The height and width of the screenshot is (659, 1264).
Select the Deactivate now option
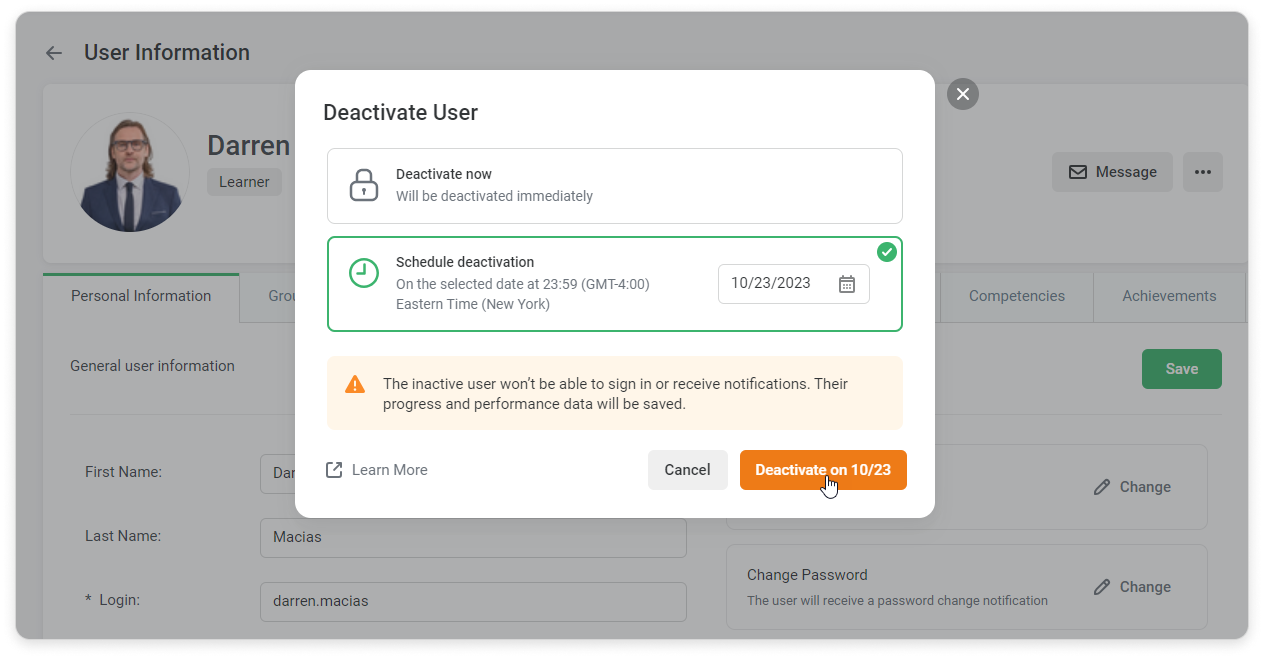614,185
